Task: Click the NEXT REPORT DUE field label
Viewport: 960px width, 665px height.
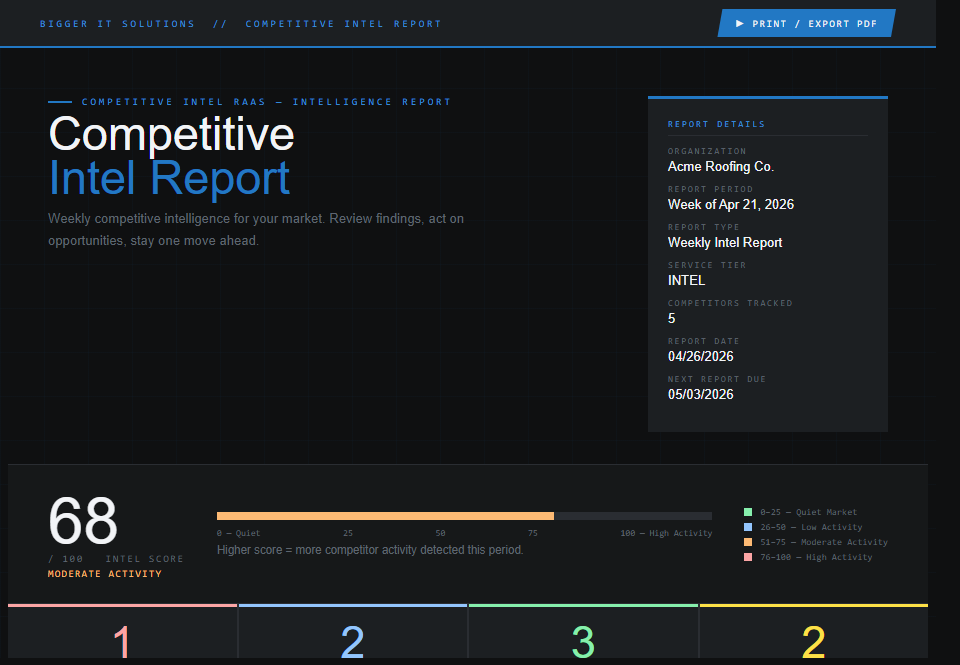Action: tap(716, 379)
